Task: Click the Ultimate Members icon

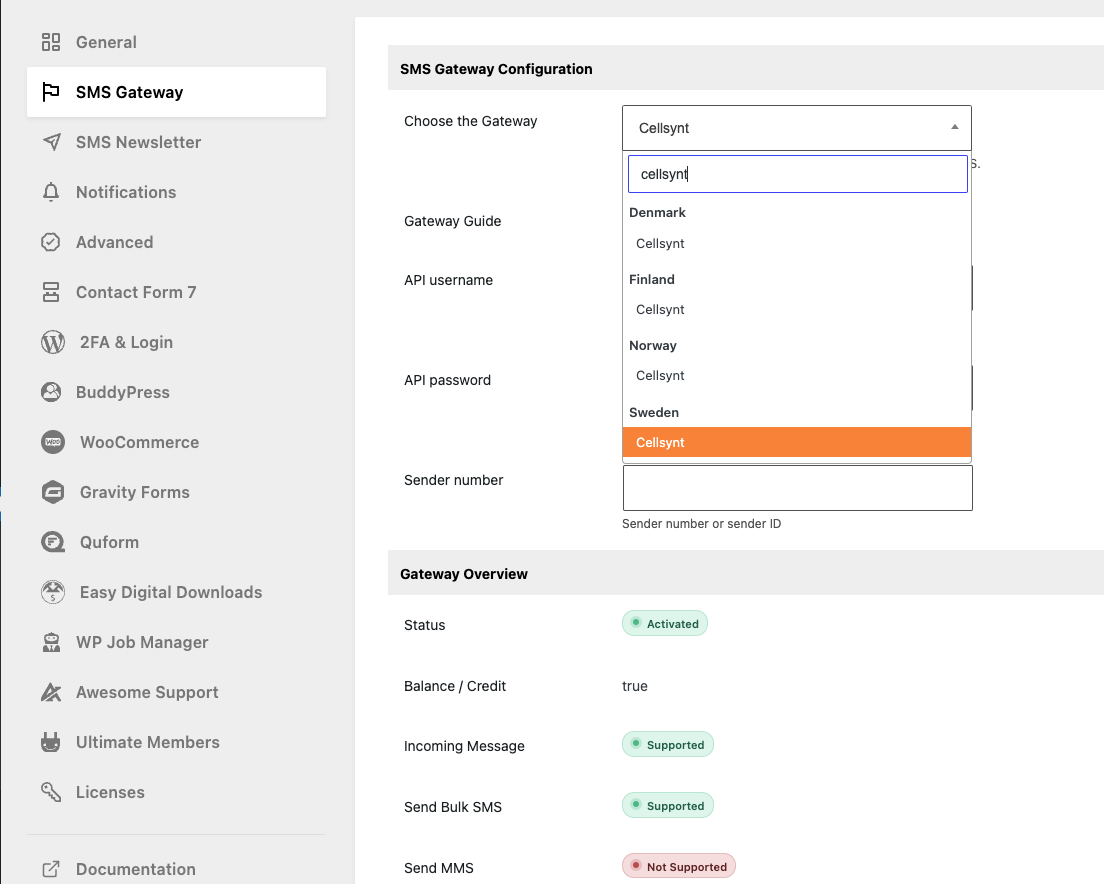Action: (x=51, y=742)
